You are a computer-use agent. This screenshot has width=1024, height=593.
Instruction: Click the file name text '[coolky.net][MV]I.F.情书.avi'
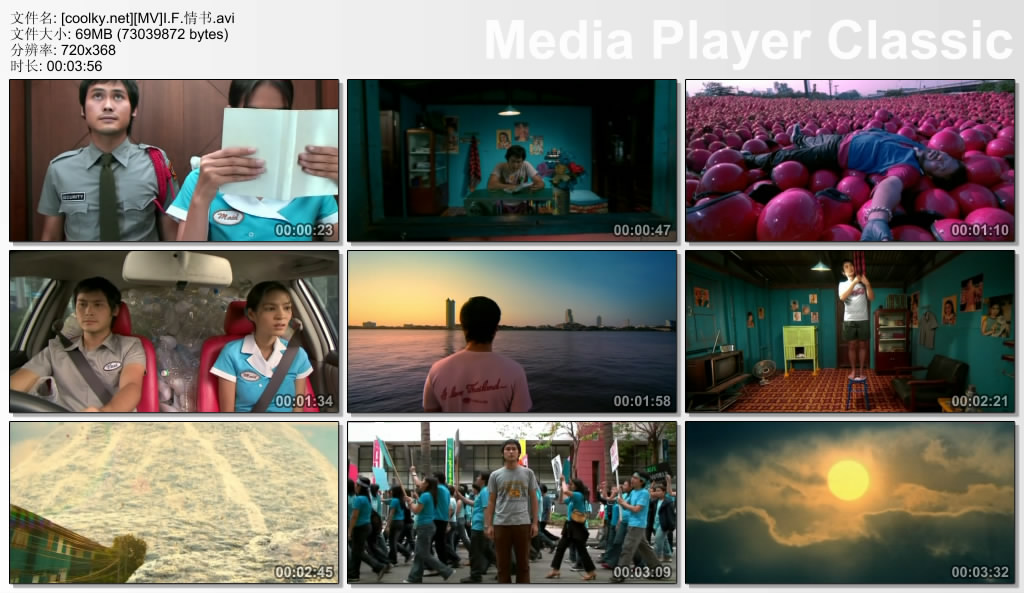point(148,18)
